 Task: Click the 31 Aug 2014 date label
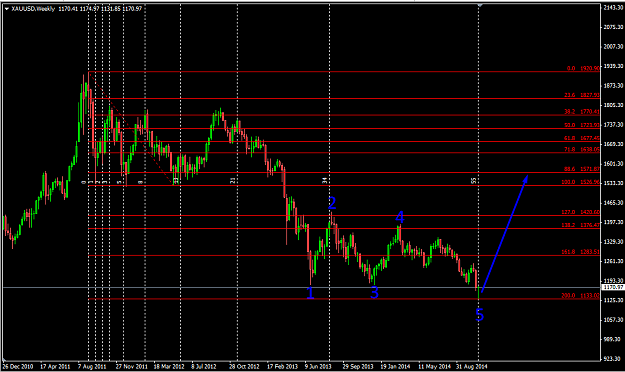(x=472, y=366)
